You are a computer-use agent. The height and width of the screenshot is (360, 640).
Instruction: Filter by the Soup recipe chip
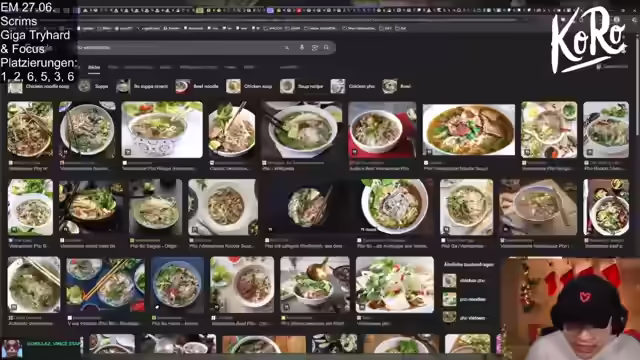pyautogui.click(x=302, y=87)
